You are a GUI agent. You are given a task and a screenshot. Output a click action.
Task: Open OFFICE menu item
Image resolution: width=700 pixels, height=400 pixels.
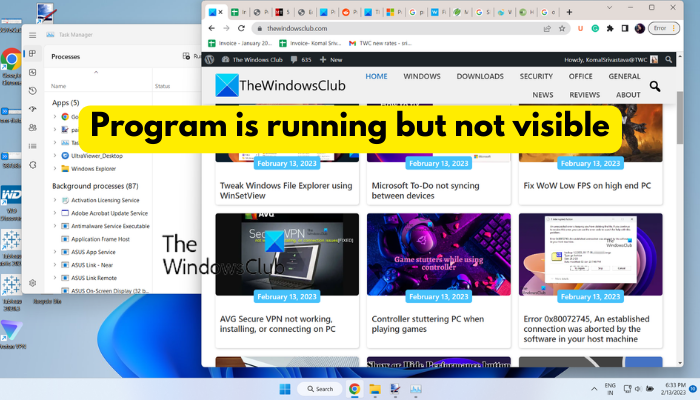pyautogui.click(x=580, y=76)
